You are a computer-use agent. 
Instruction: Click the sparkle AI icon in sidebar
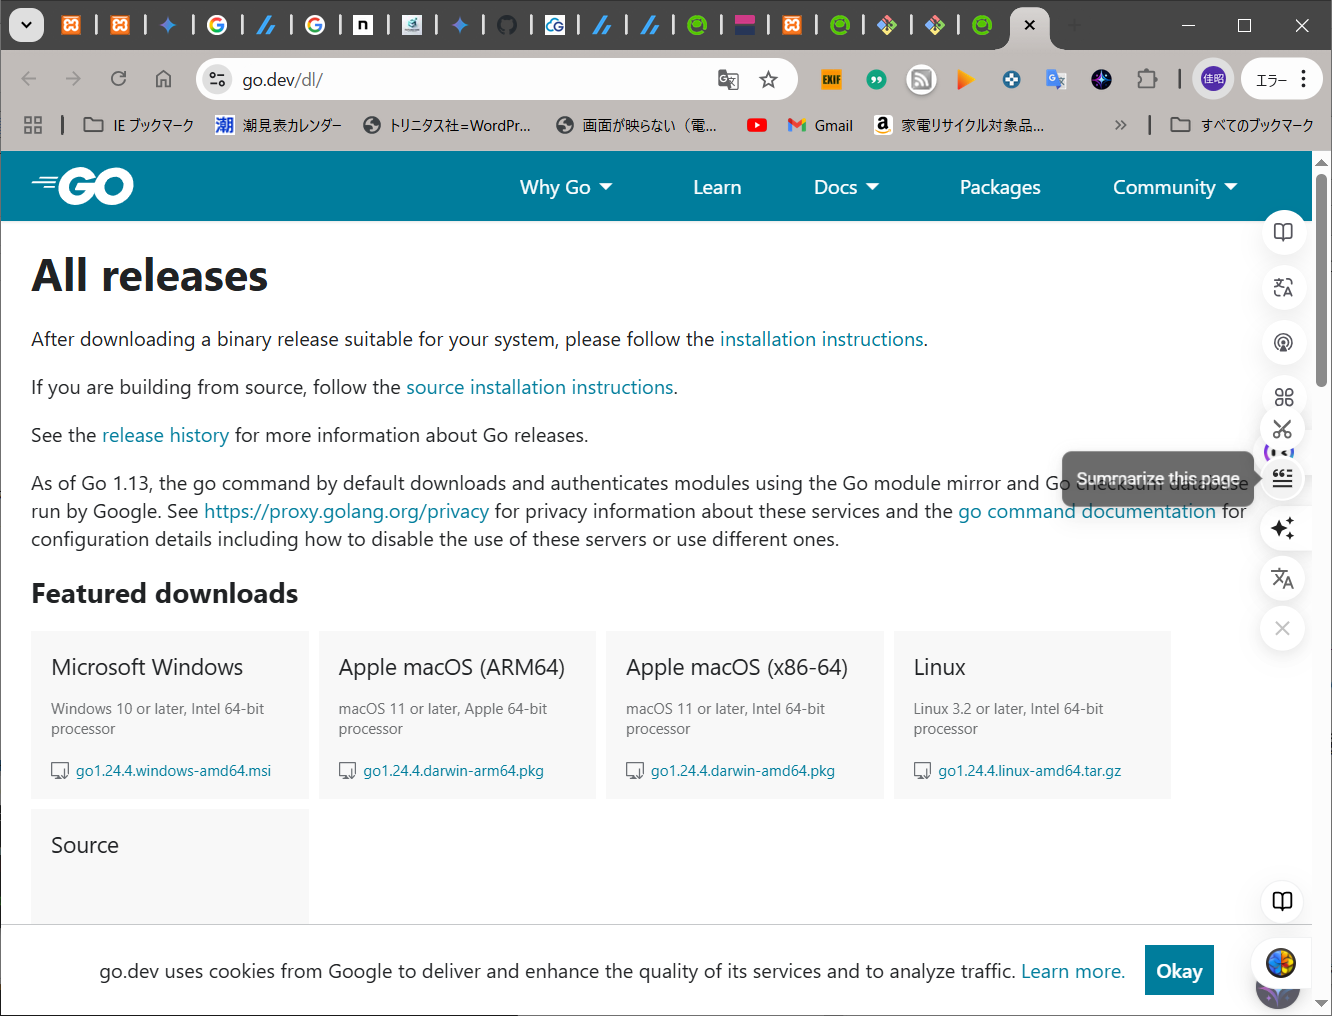coord(1283,528)
